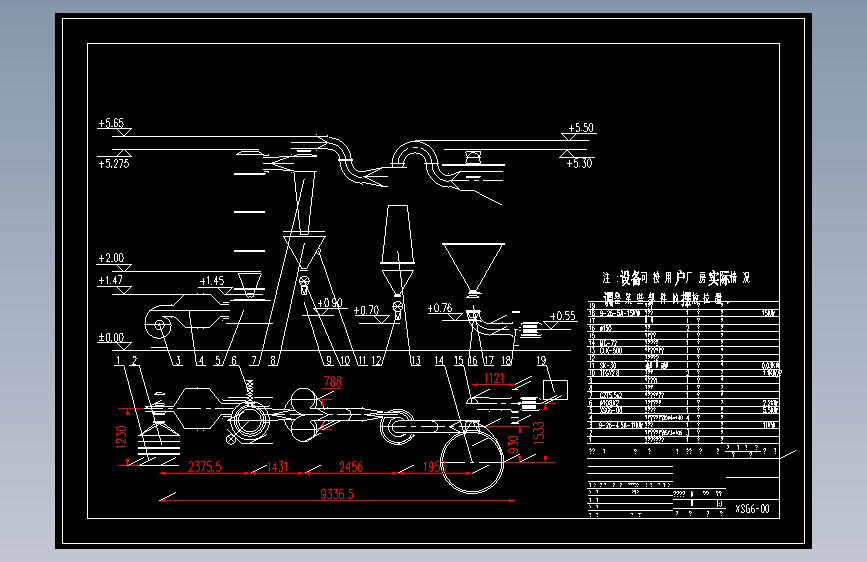Screen dimensions: 867x562
Task: Select callout number 19 above the square box
Action: click(x=541, y=360)
